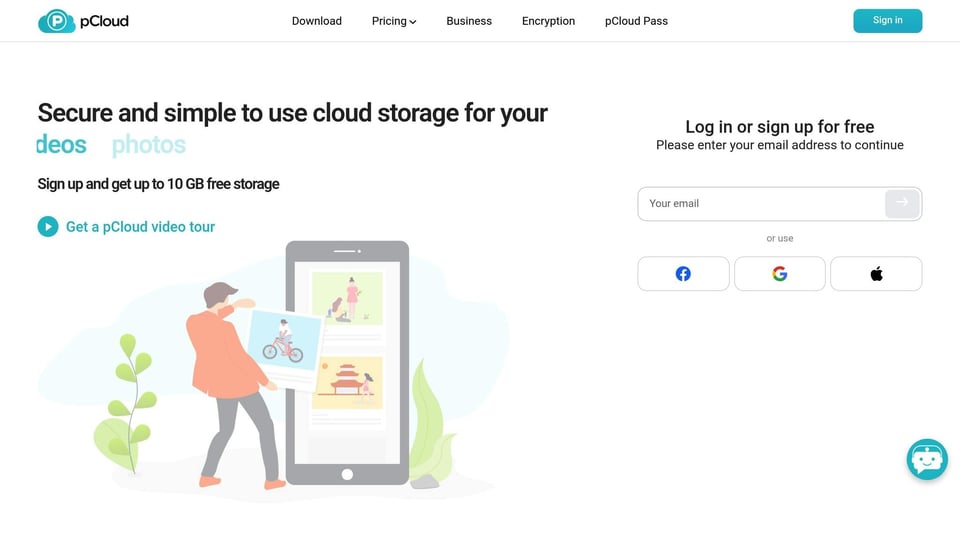This screenshot has height=540, width=960.
Task: Continue with Google login
Action: point(779,274)
